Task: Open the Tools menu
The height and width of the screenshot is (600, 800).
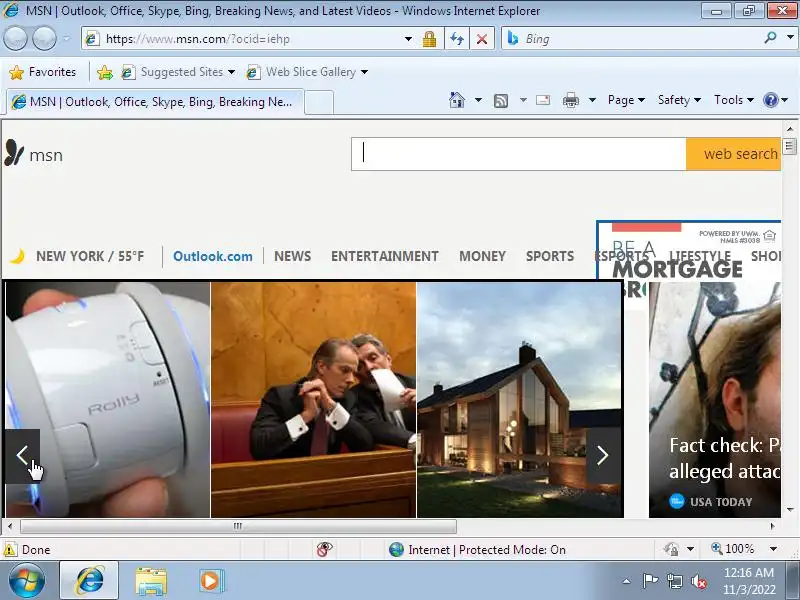Action: (x=734, y=100)
